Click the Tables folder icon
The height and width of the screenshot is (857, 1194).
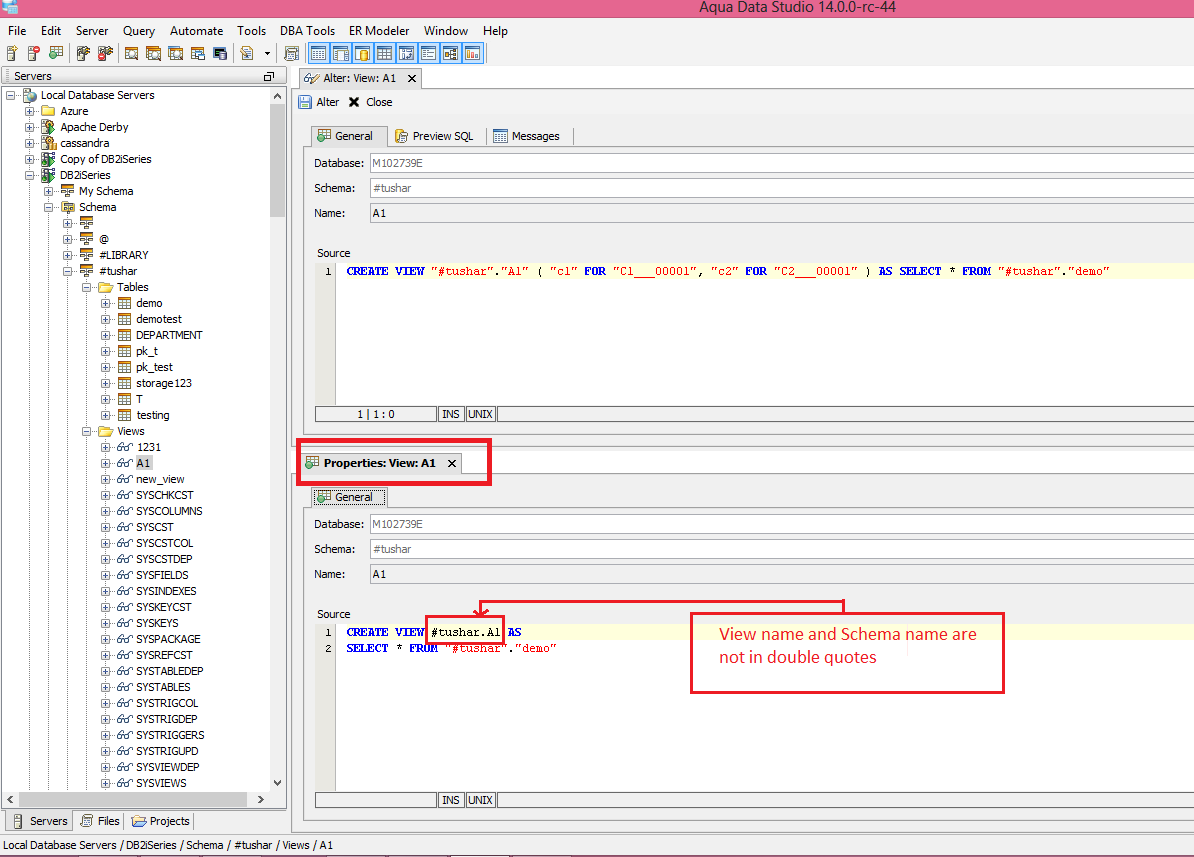tap(106, 287)
